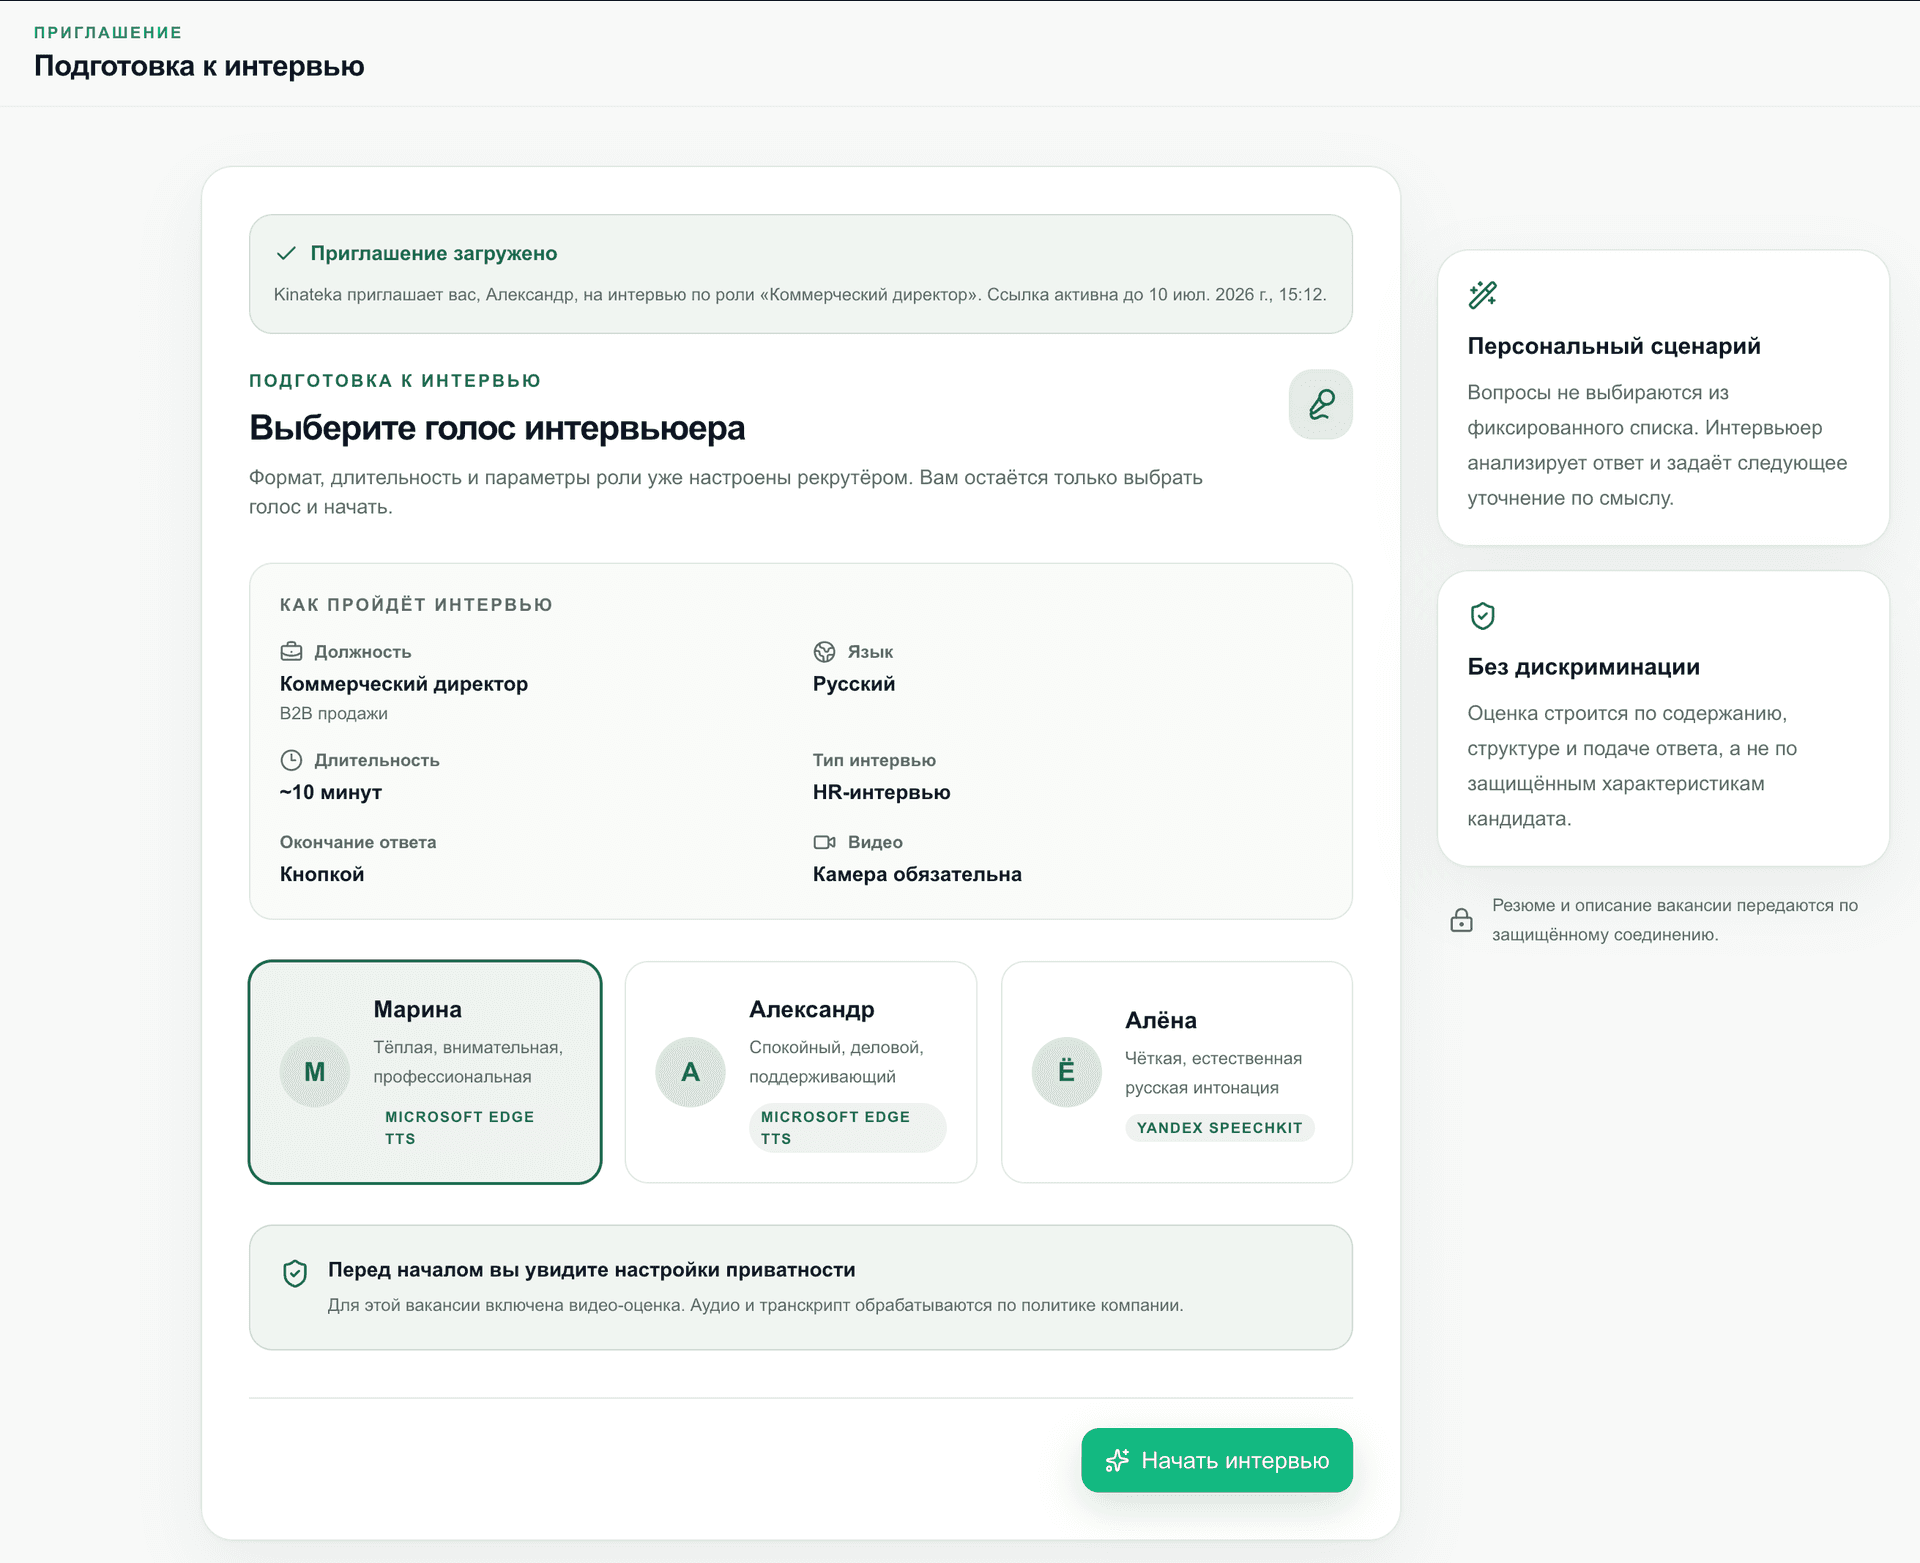Click the secure connection note about Резюме

(x=1675, y=920)
